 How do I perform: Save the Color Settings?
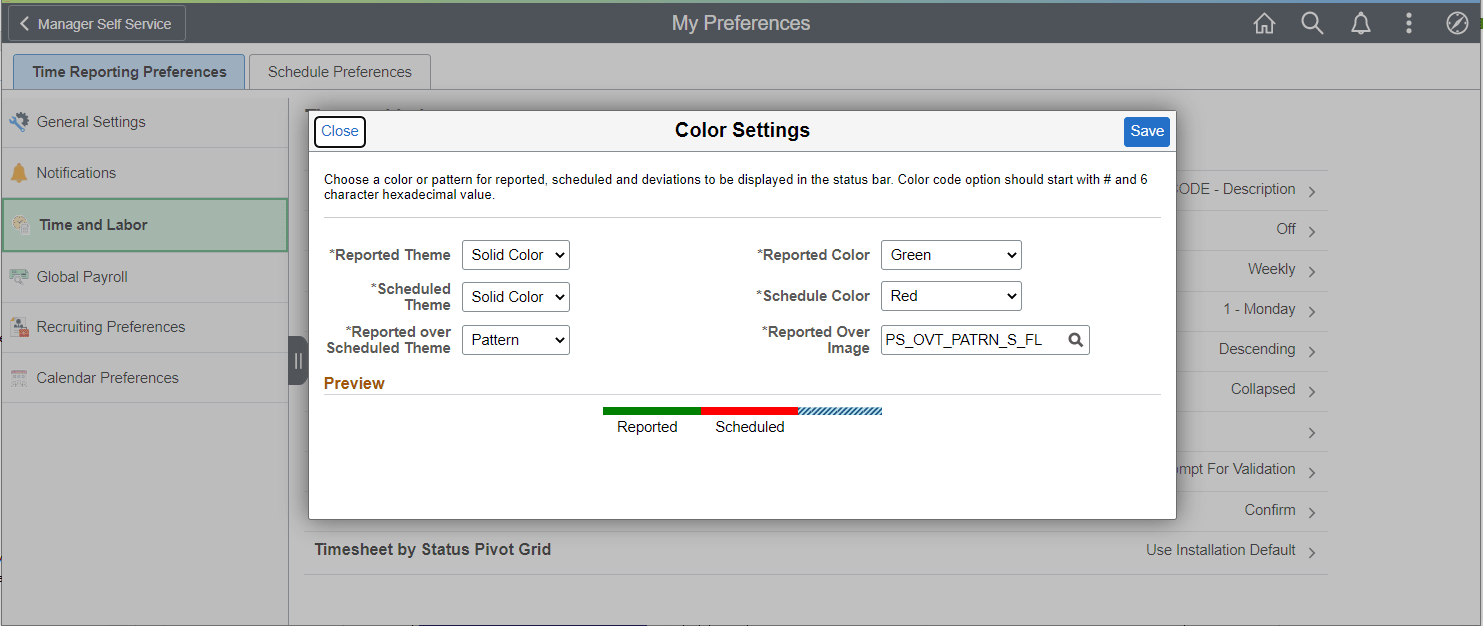click(x=1146, y=131)
